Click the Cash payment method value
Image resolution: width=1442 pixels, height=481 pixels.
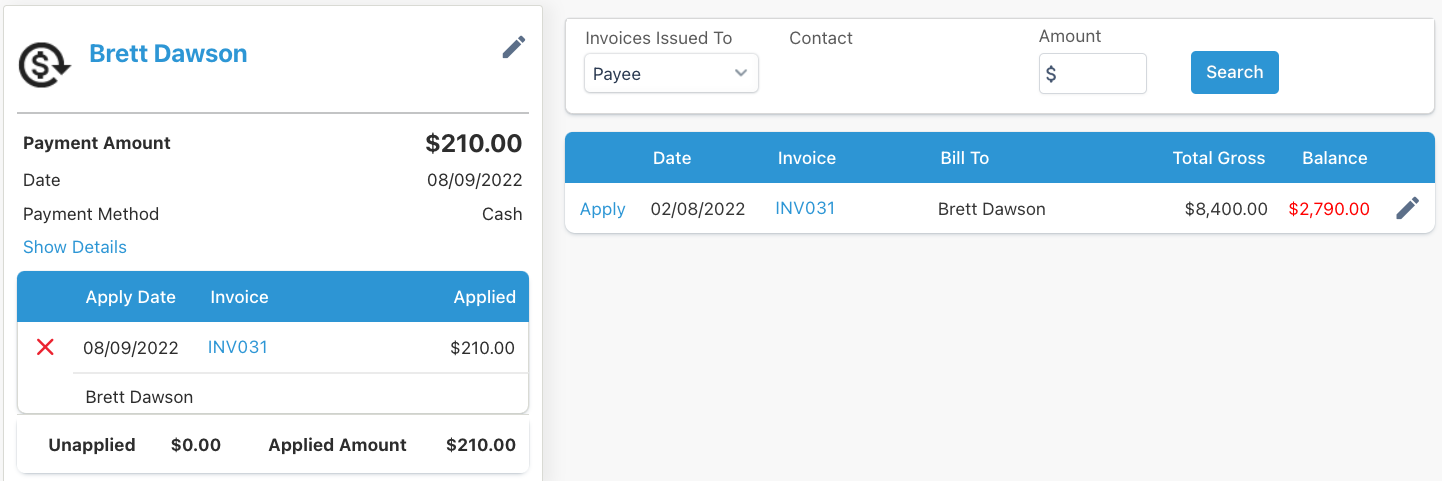(x=502, y=214)
